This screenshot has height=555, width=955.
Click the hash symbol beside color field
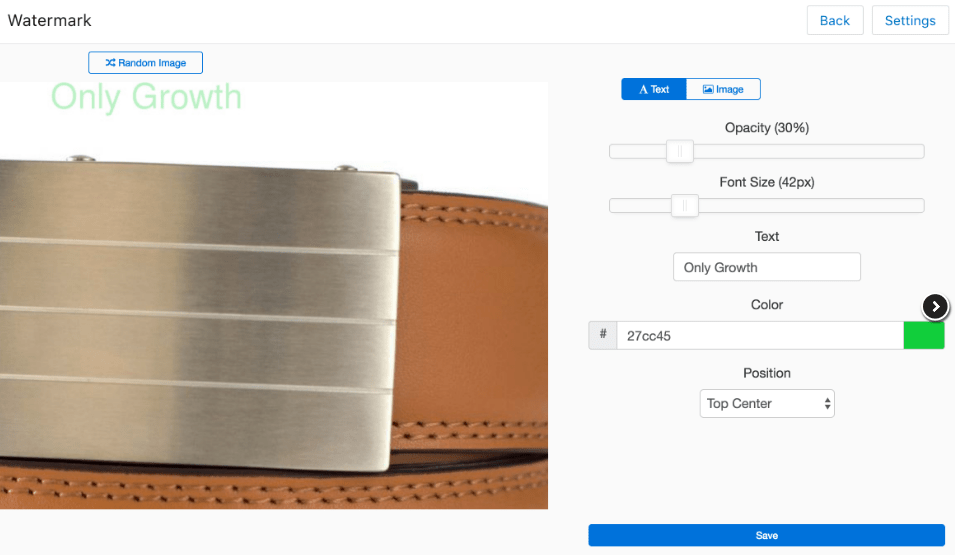[603, 335]
